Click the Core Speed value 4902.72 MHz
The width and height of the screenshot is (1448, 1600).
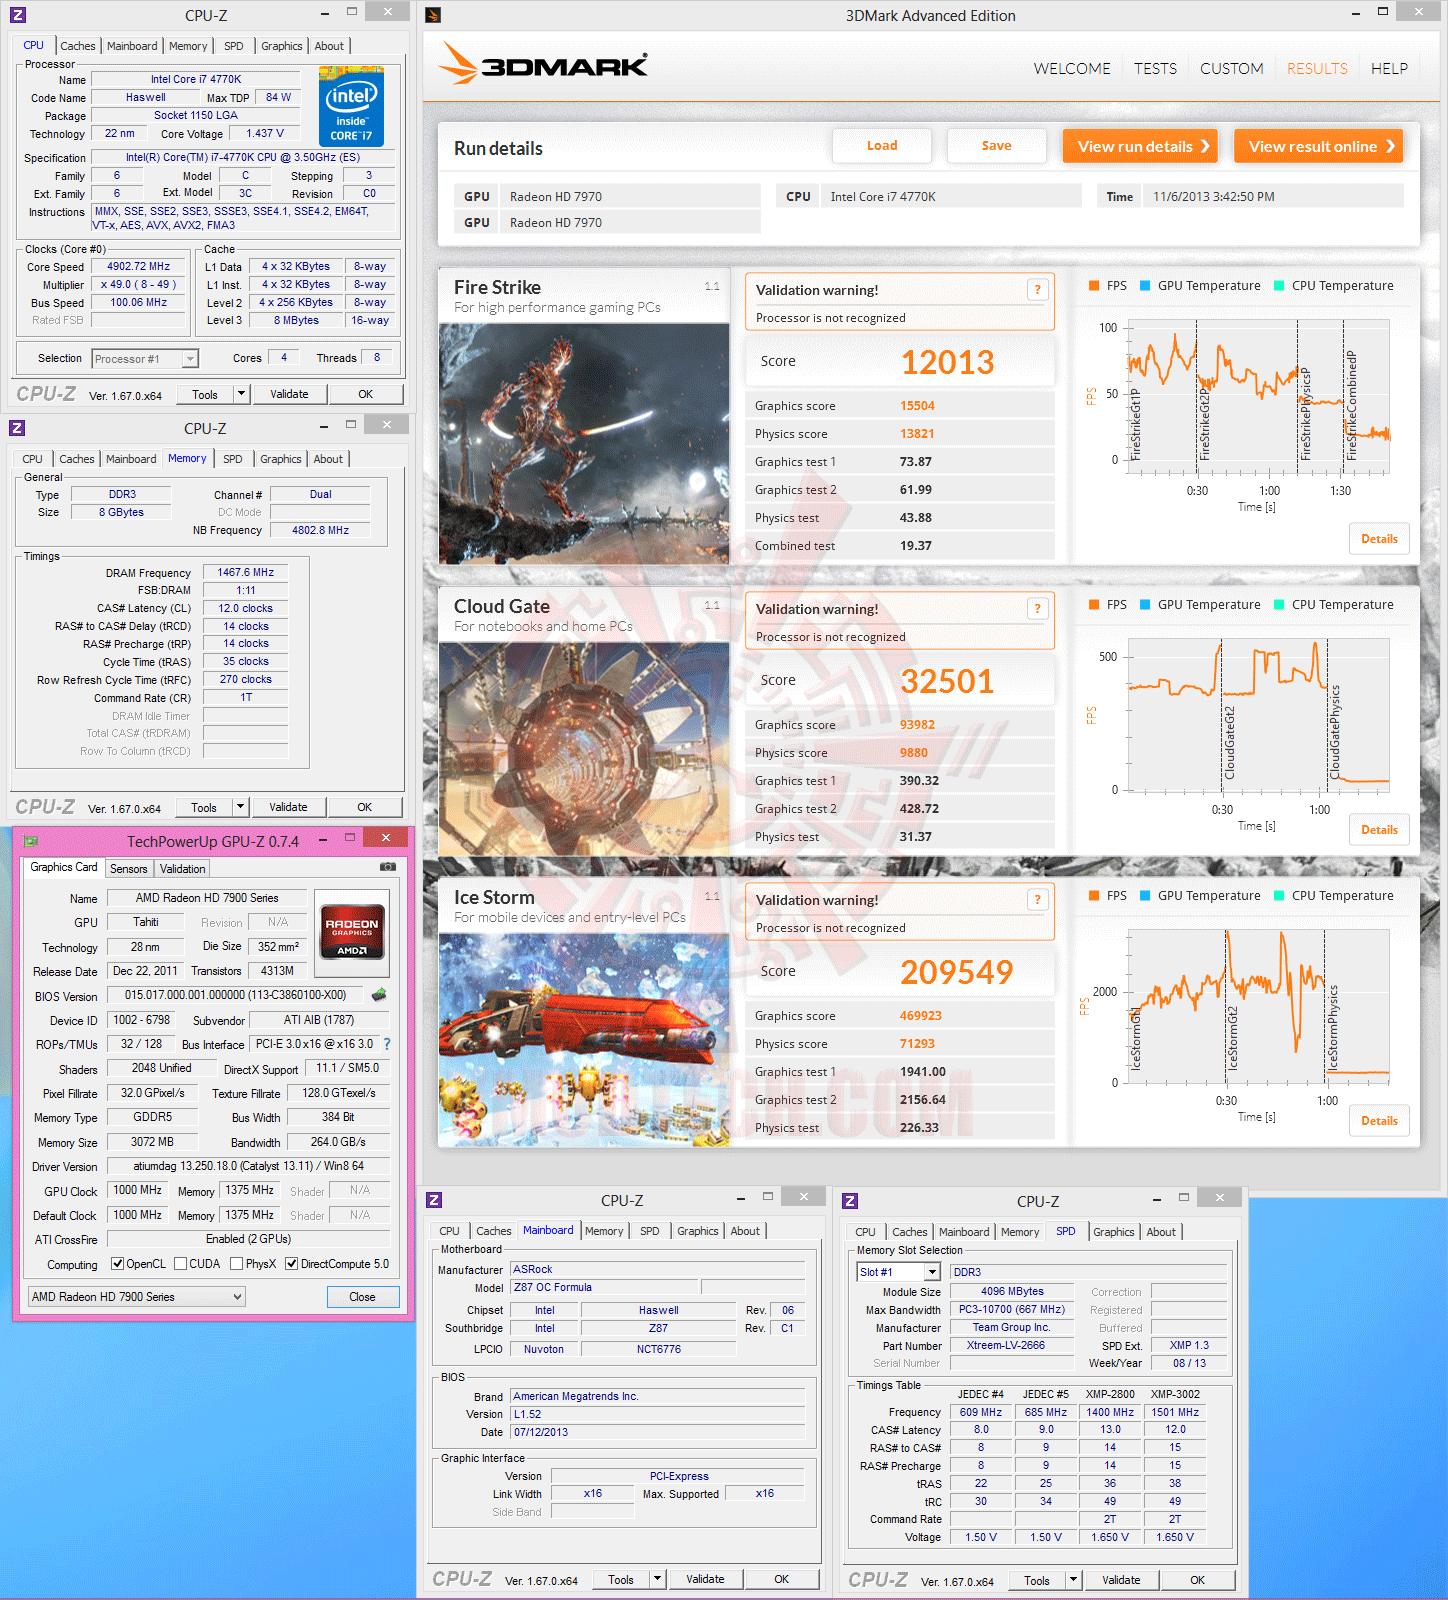[139, 267]
